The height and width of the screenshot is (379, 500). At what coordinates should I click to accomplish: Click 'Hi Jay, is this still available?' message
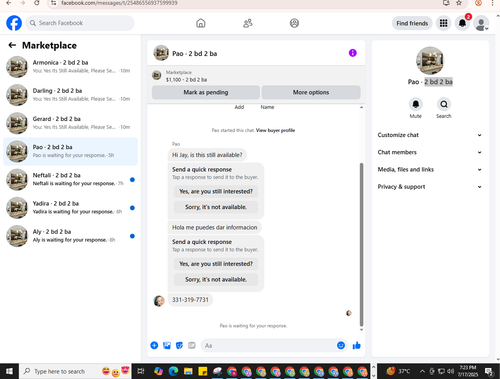207,155
